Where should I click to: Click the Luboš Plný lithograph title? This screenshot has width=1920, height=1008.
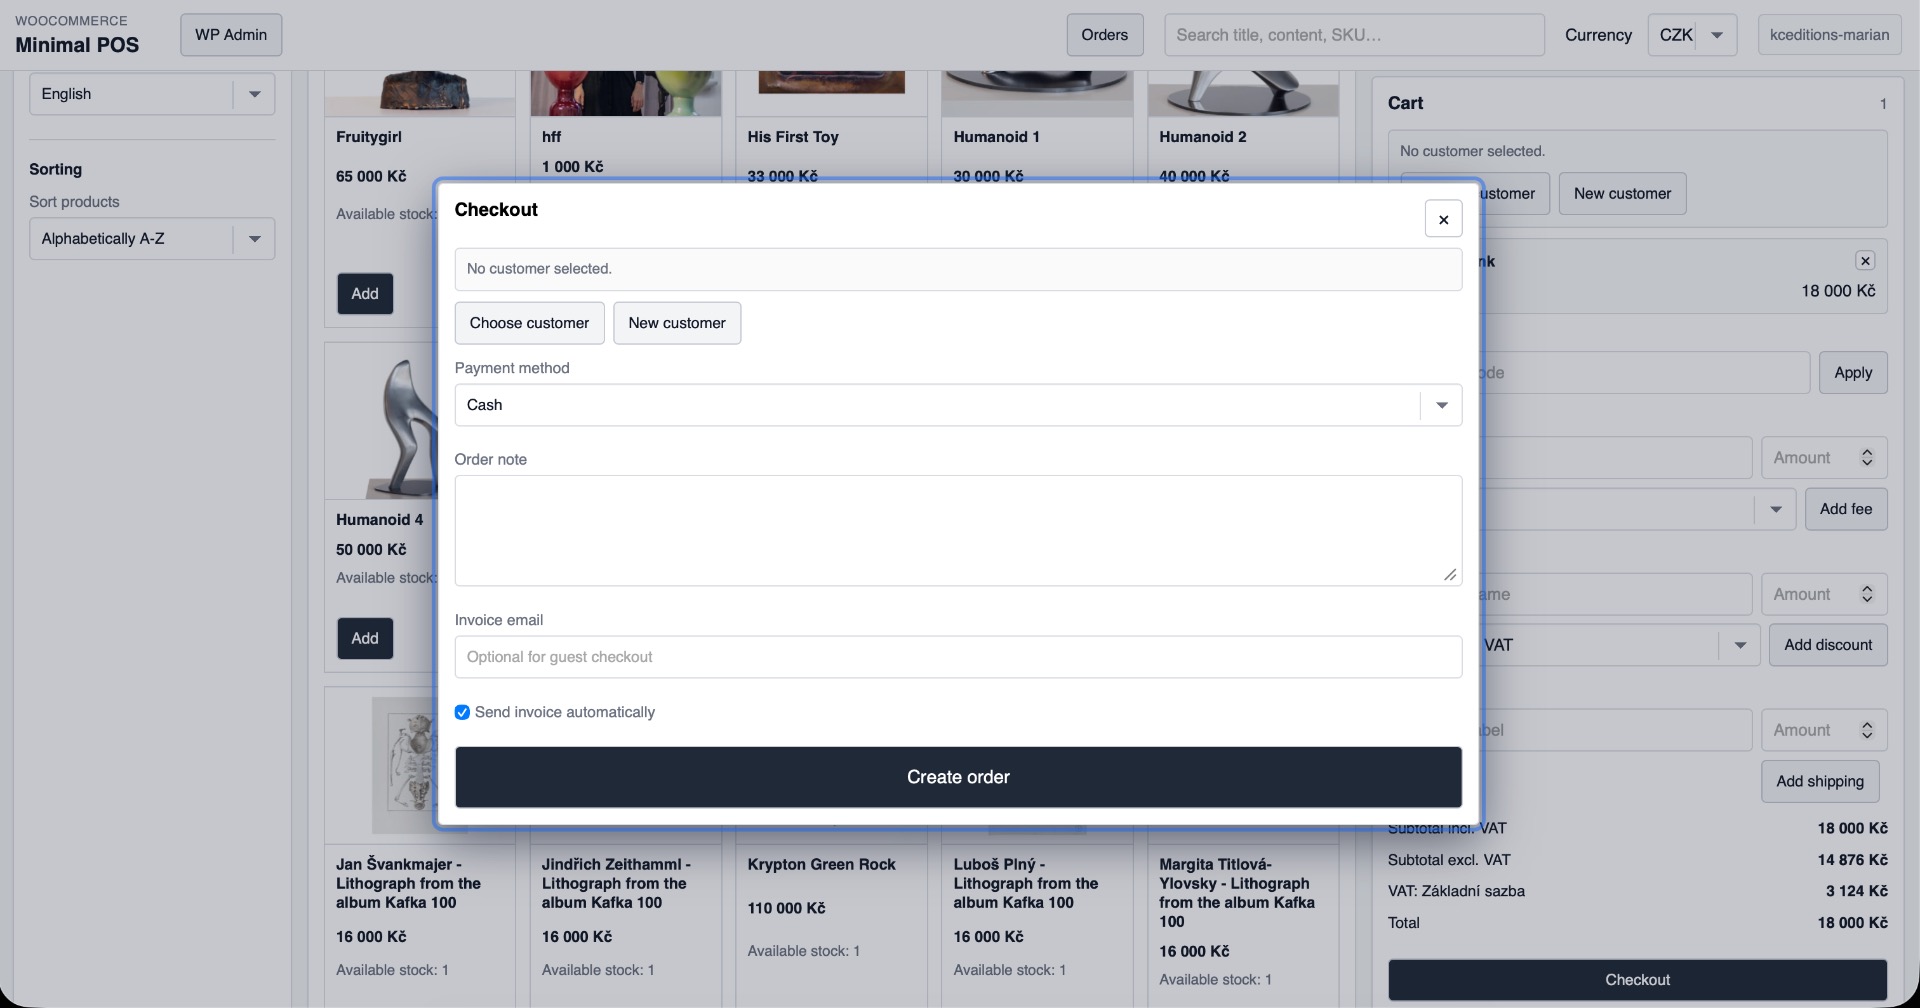(1026, 884)
